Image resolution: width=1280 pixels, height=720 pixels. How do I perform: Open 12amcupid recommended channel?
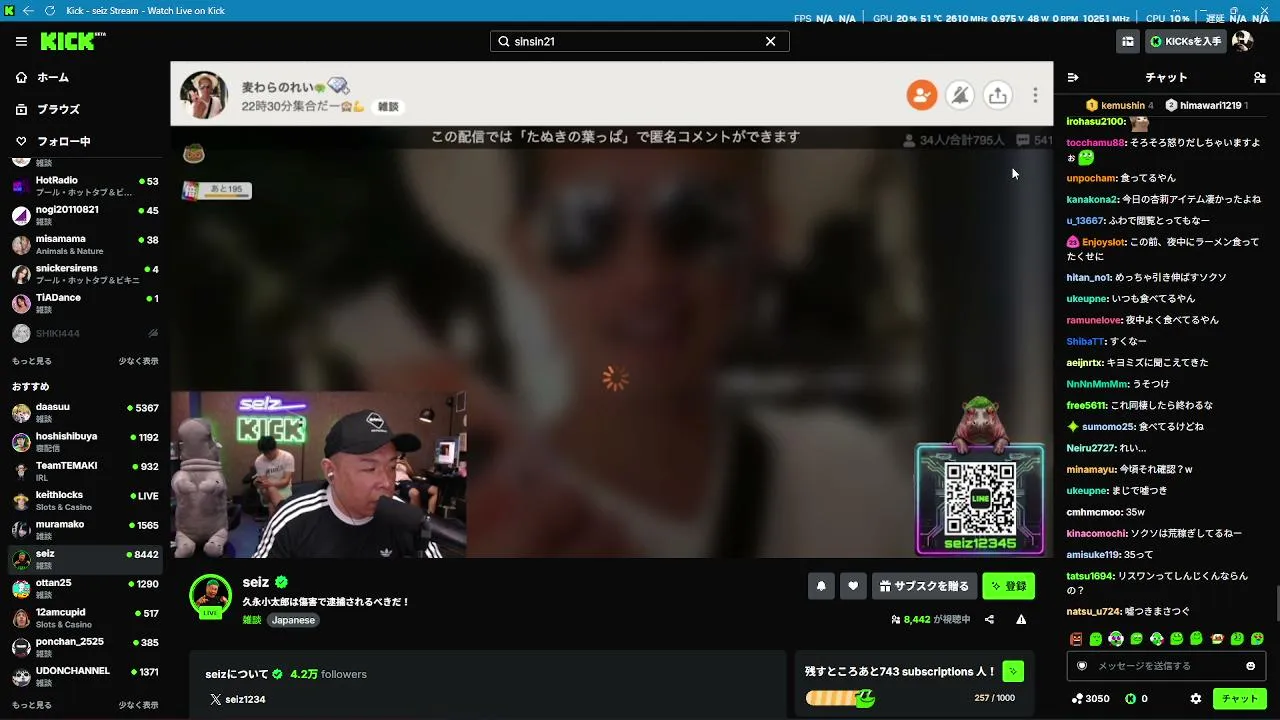click(x=86, y=617)
